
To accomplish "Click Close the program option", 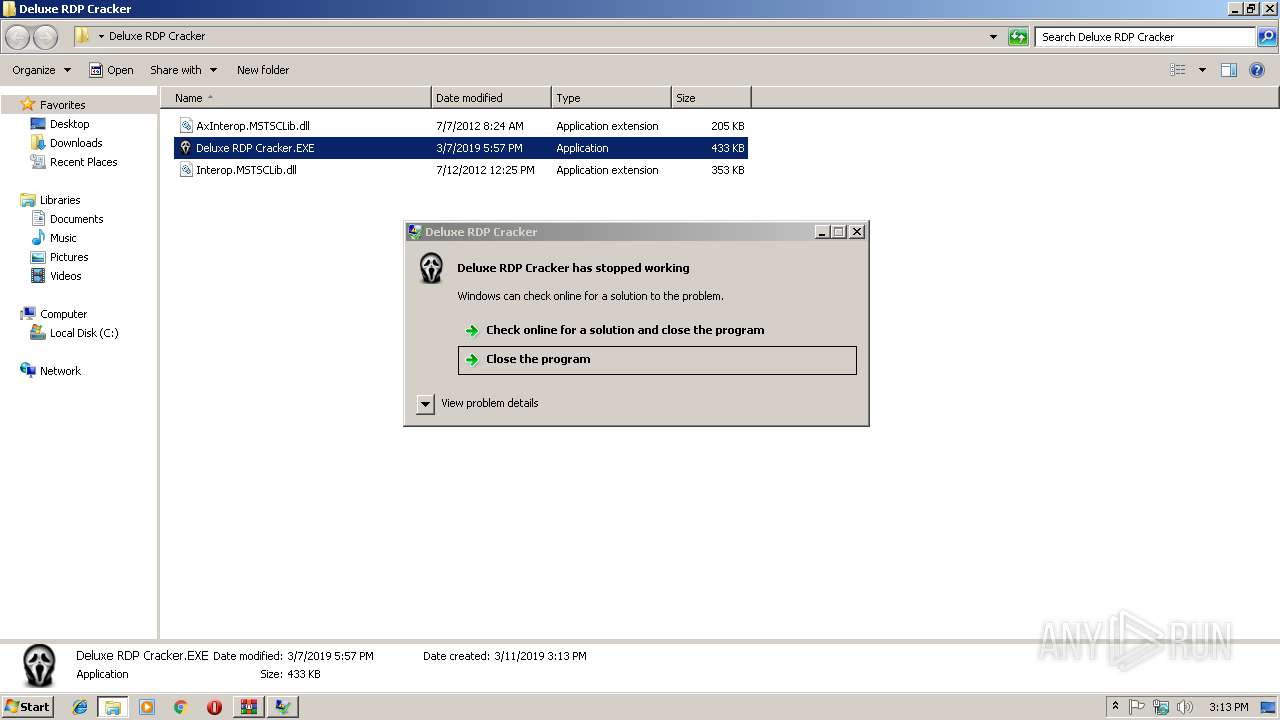I will pos(657,360).
